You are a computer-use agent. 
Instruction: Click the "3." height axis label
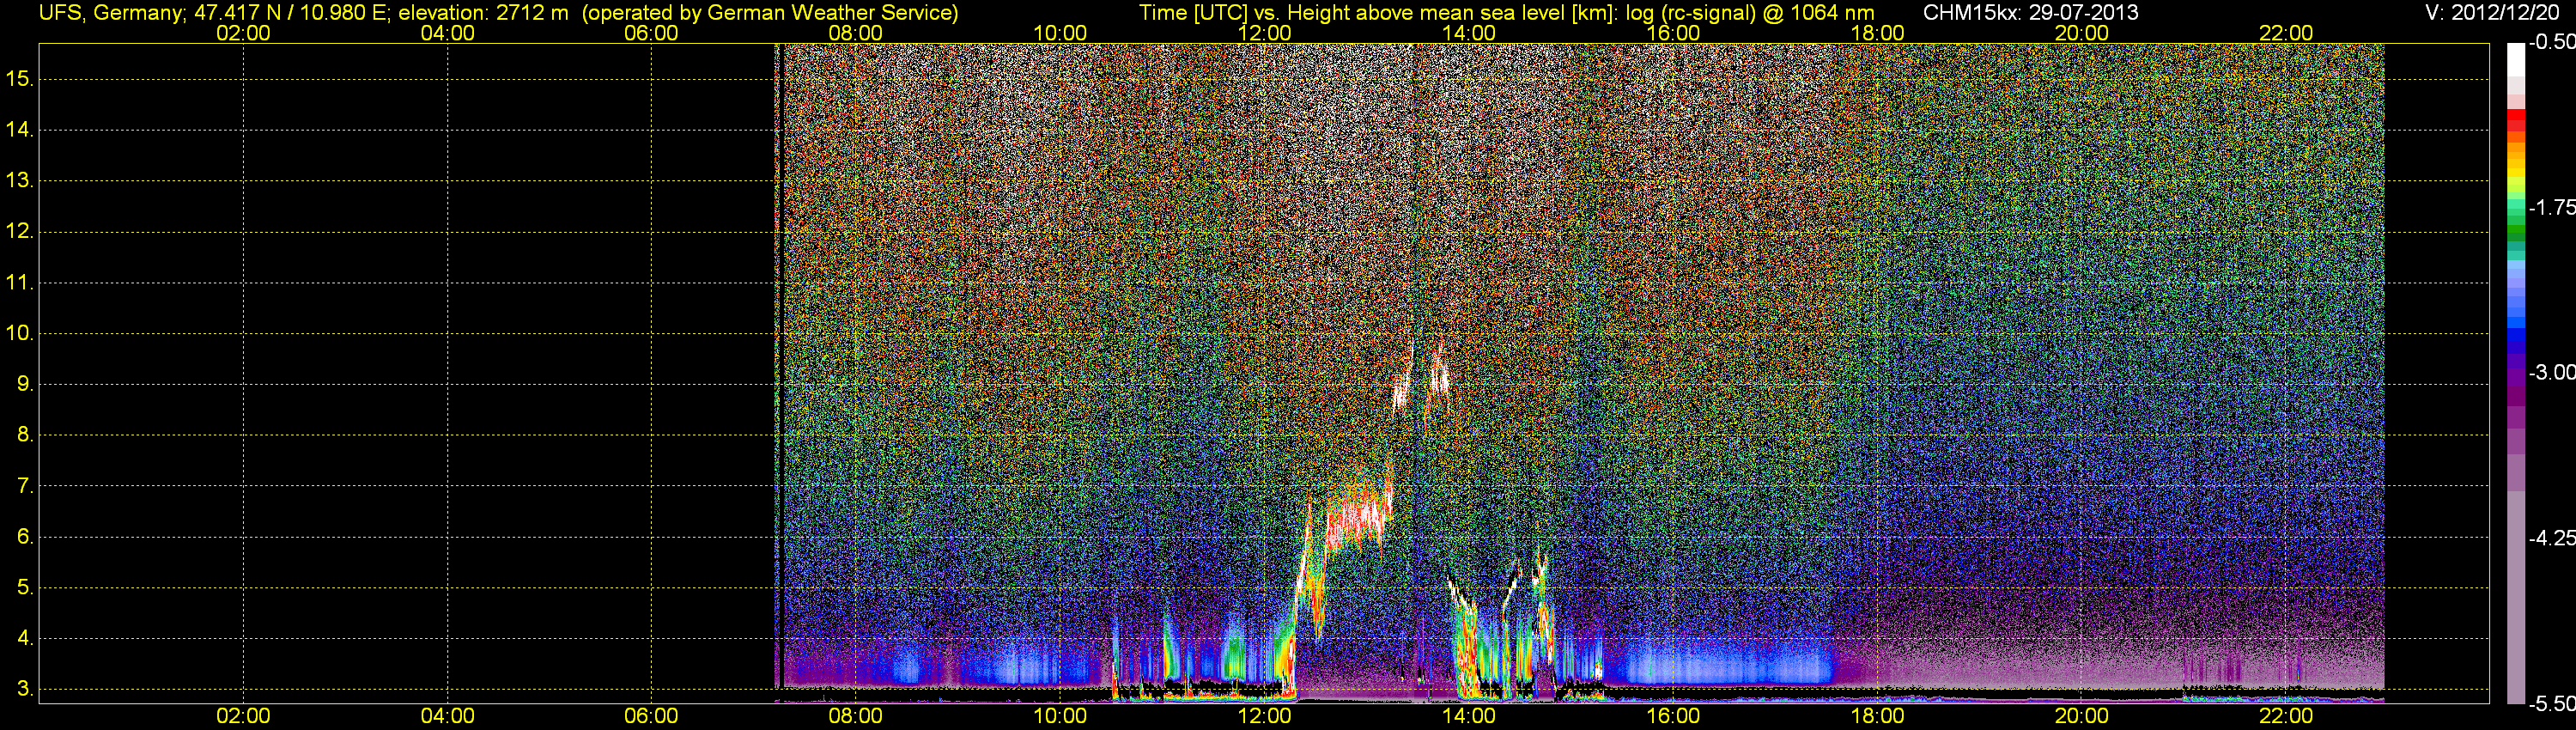coord(24,690)
